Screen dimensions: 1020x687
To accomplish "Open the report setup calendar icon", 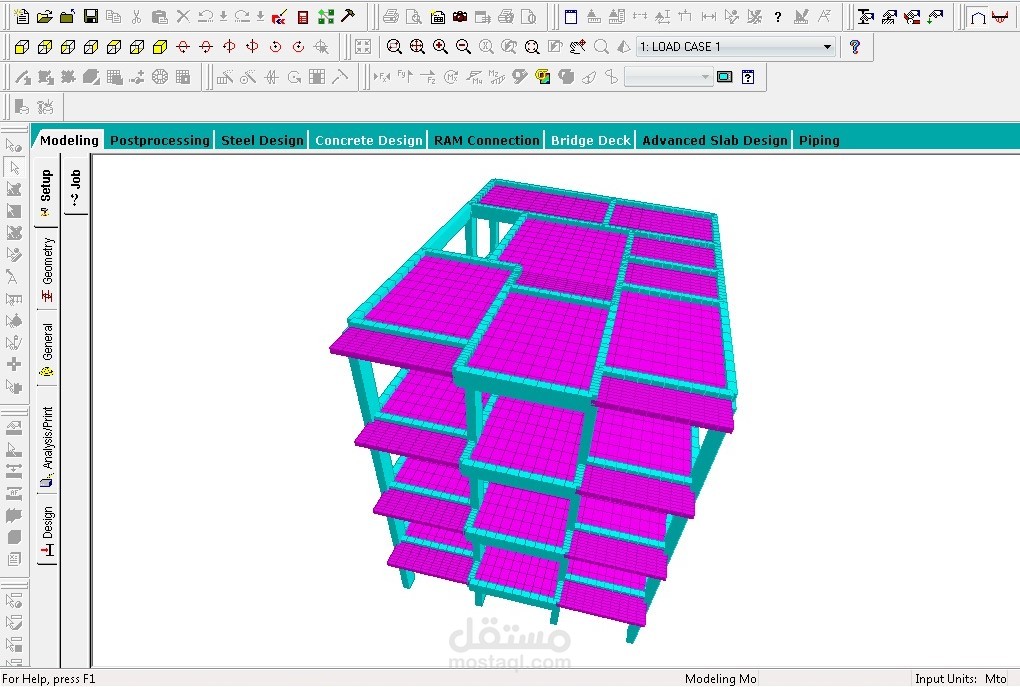I will 438,16.
